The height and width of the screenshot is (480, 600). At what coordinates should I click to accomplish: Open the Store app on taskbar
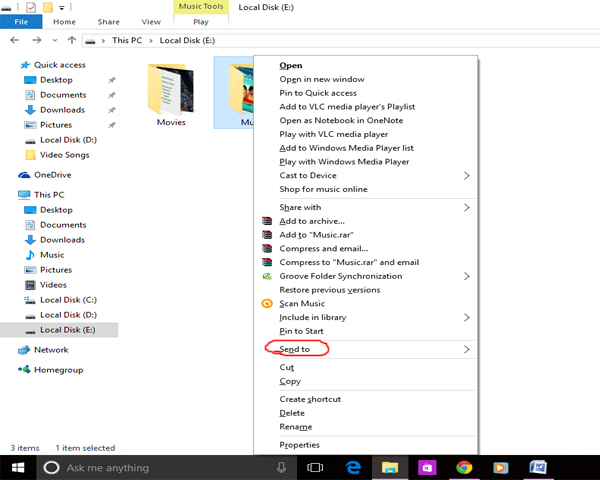(427, 467)
